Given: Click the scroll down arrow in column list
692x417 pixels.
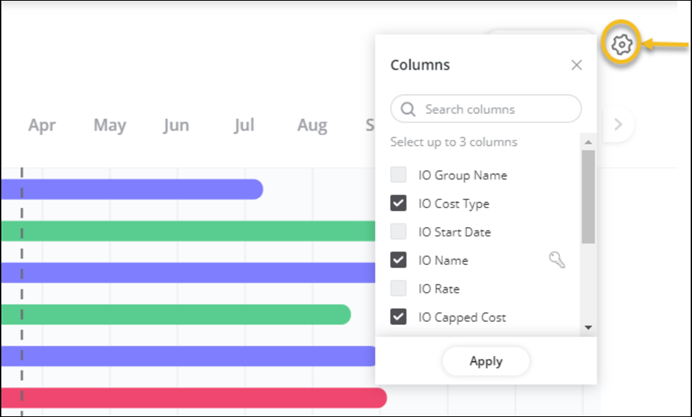Looking at the screenshot, I should coord(588,326).
